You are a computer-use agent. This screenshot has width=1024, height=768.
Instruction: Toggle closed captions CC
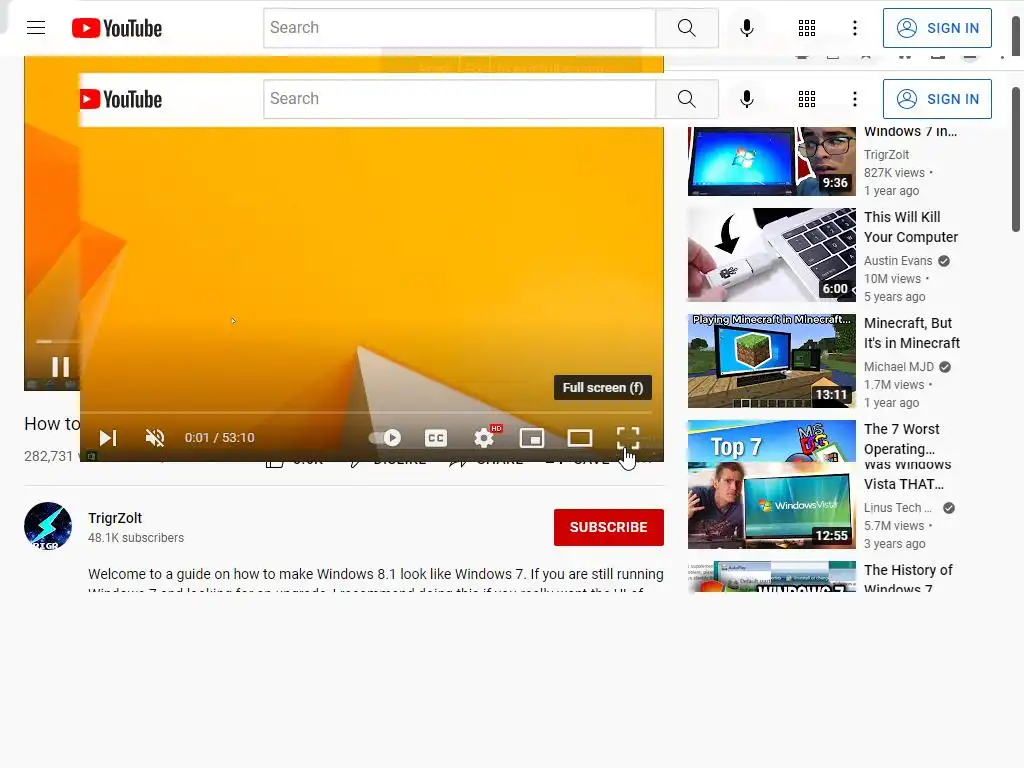pyautogui.click(x=436, y=438)
